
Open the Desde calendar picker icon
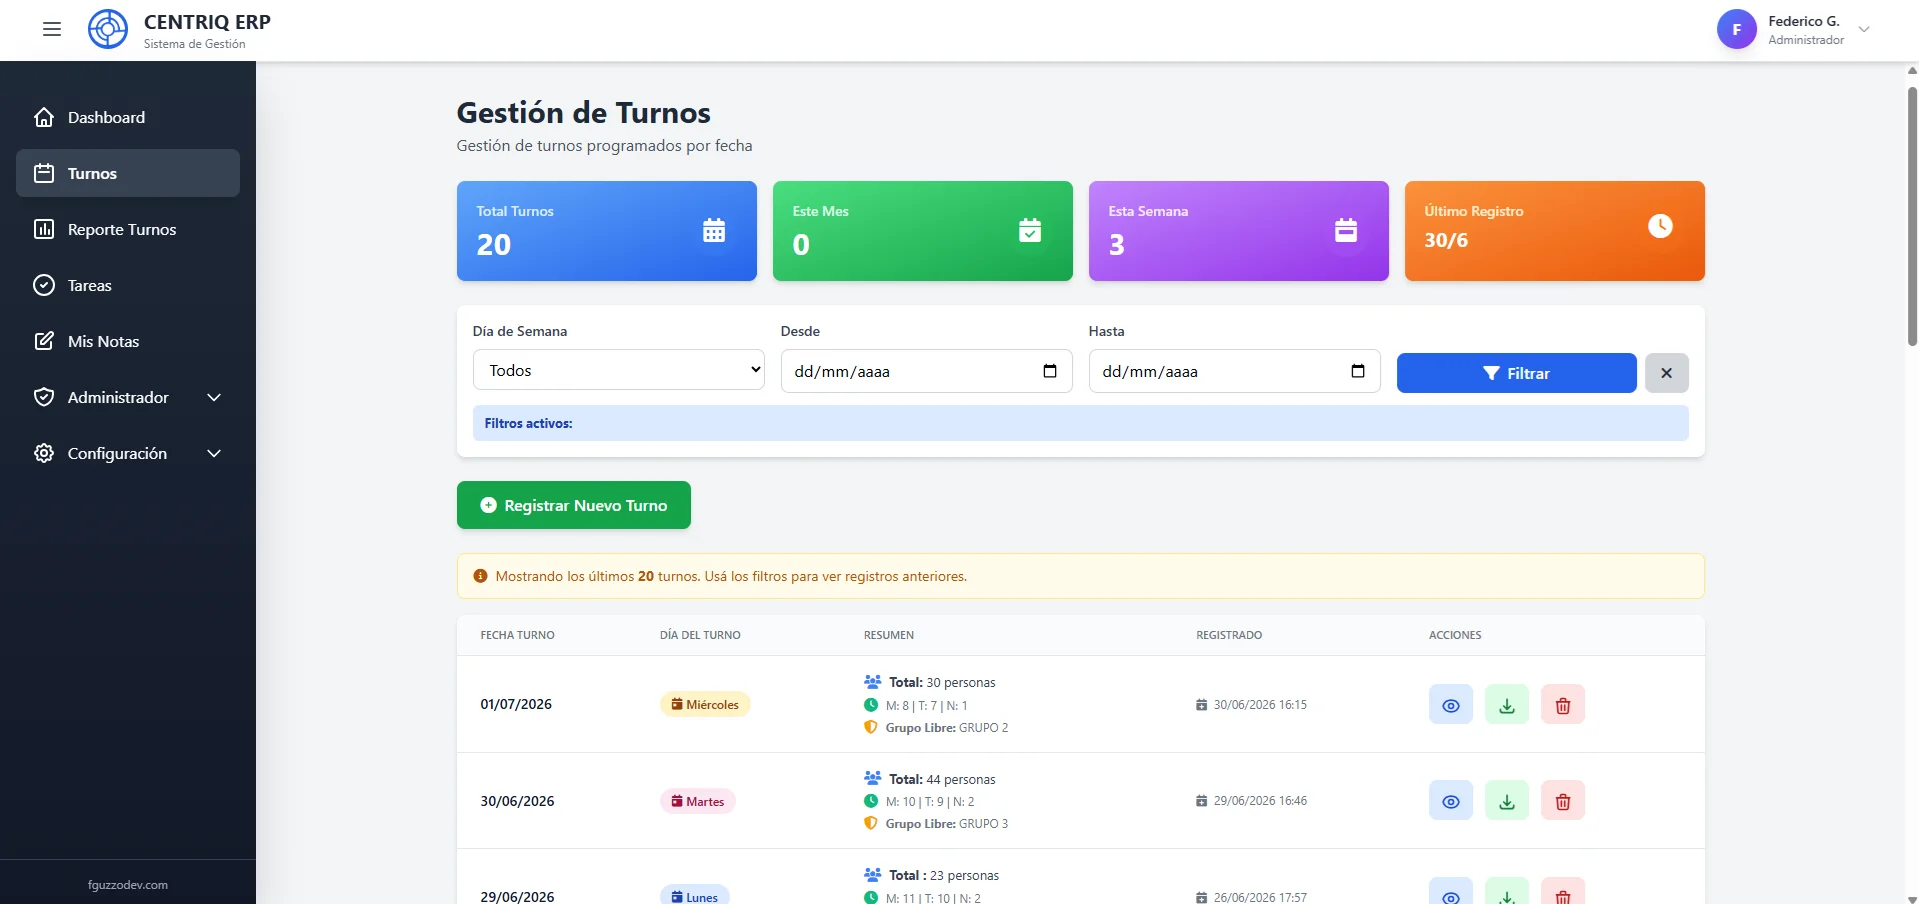tap(1050, 371)
